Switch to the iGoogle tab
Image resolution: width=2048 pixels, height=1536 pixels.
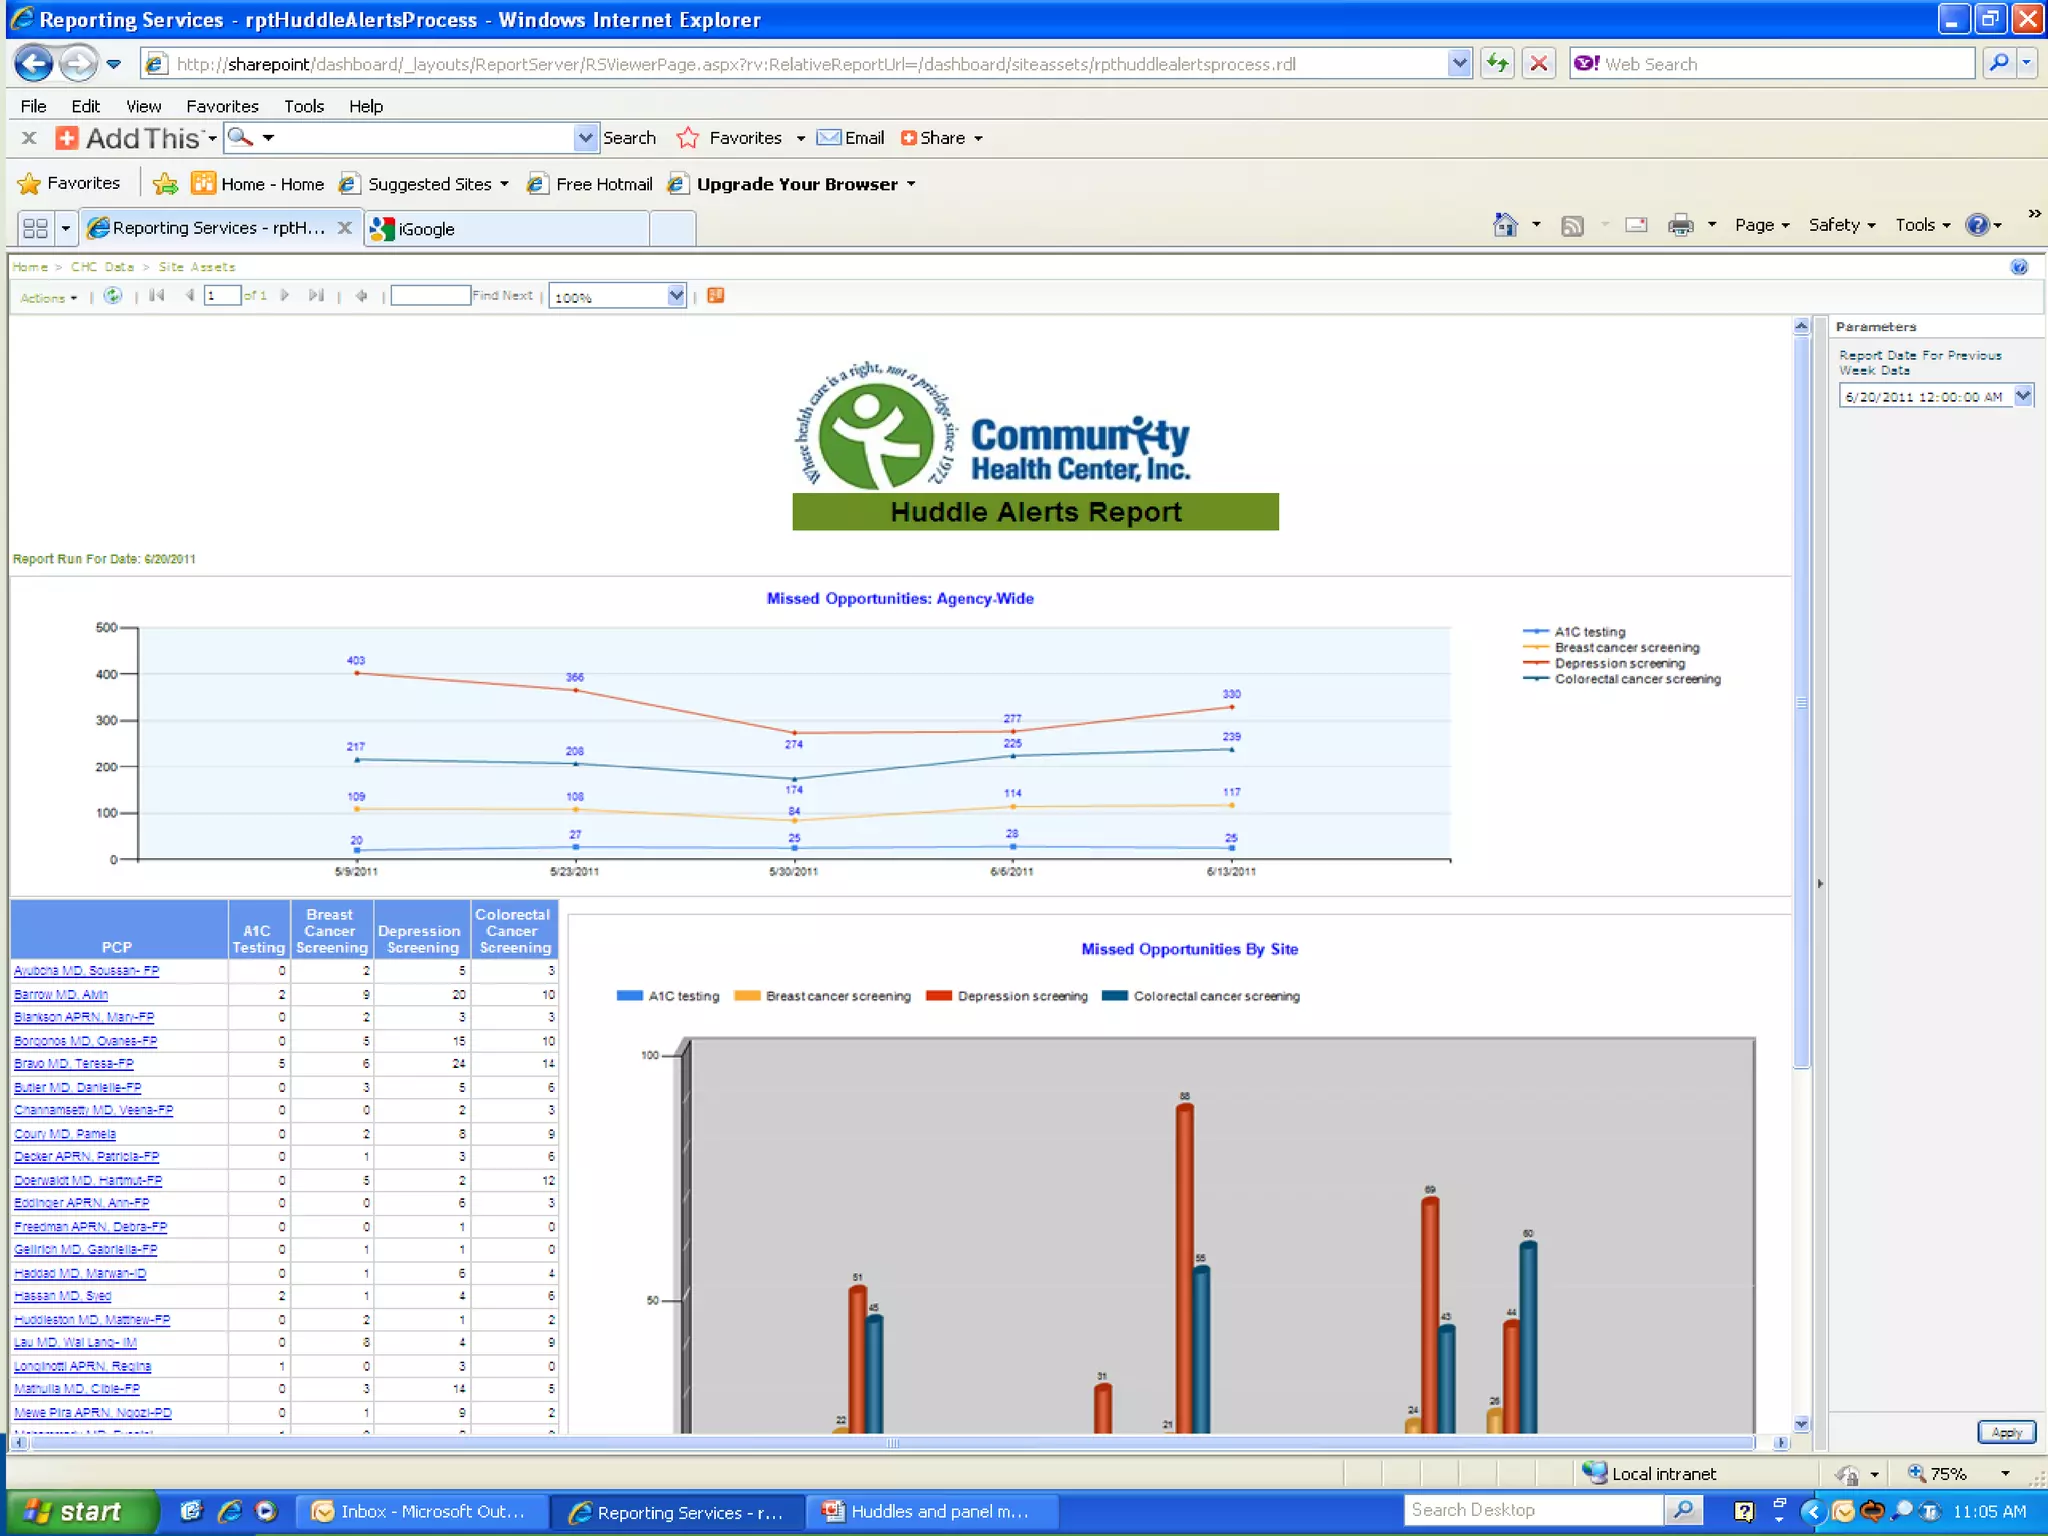427,229
